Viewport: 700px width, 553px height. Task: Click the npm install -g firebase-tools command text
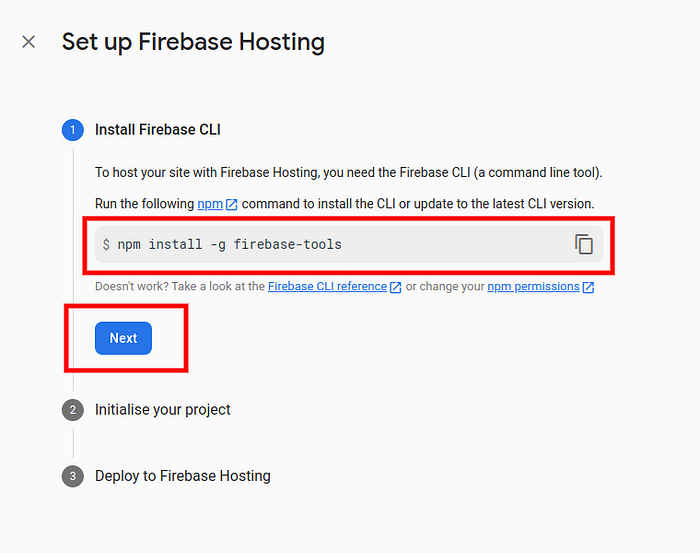tap(229, 245)
